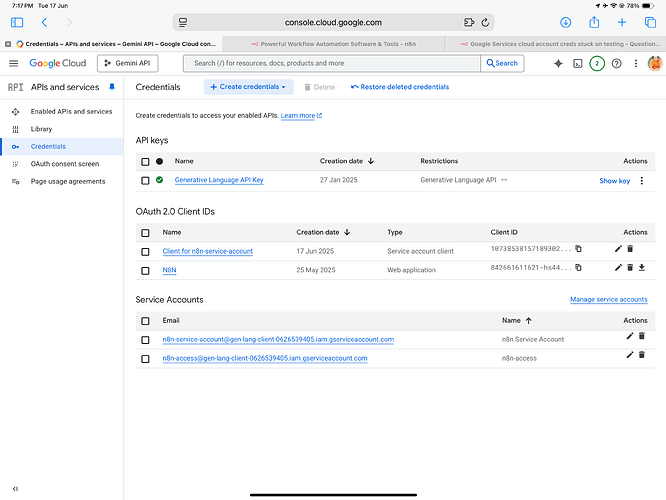The height and width of the screenshot is (500, 666).
Task: Edit the n8n Service Account row
Action: pyautogui.click(x=630, y=336)
